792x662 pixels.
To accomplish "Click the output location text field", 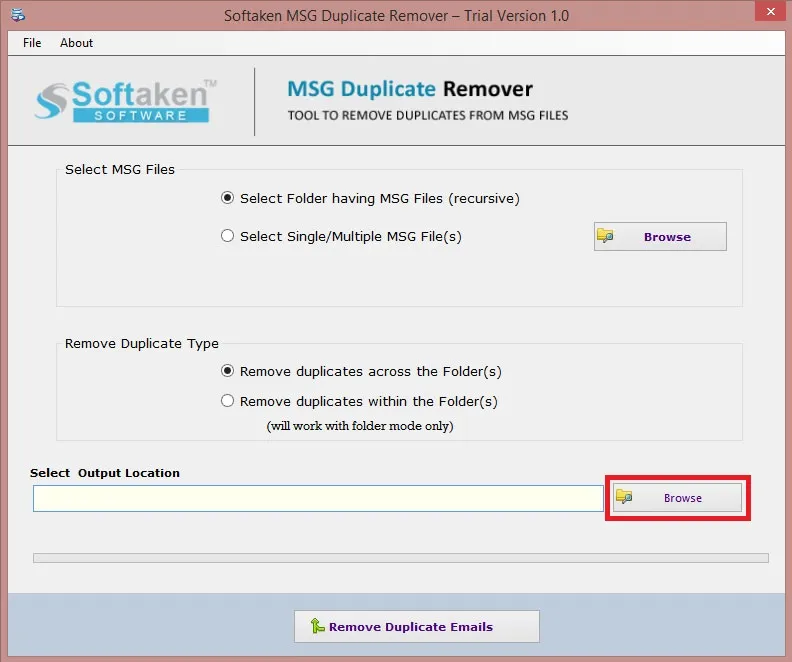I will [x=318, y=498].
